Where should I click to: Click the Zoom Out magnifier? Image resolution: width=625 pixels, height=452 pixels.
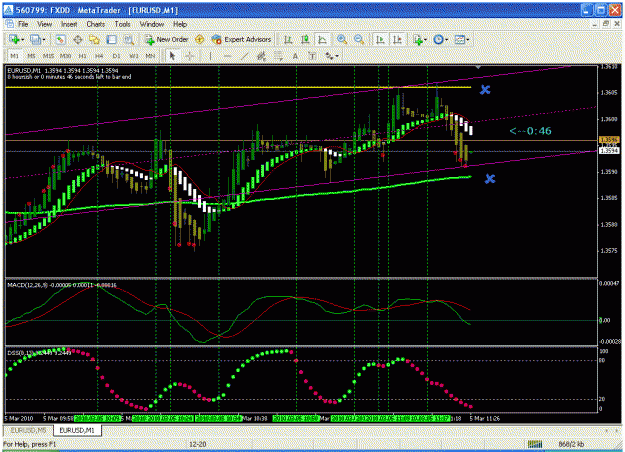[359, 39]
